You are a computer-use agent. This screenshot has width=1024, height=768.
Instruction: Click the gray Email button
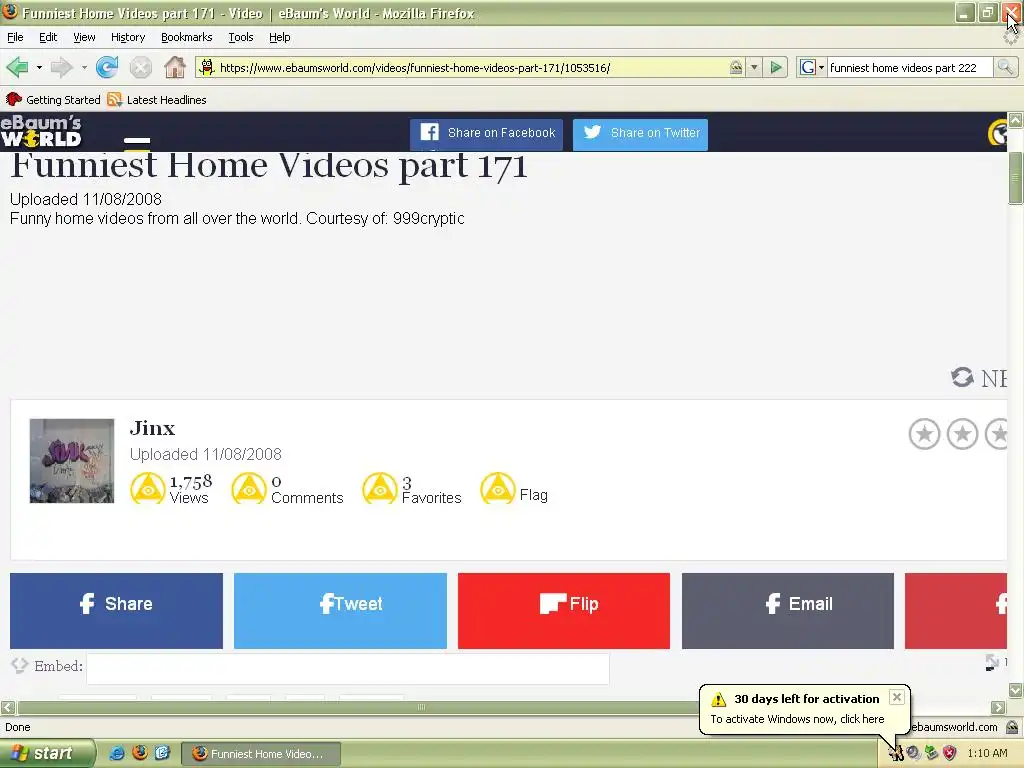coord(788,611)
